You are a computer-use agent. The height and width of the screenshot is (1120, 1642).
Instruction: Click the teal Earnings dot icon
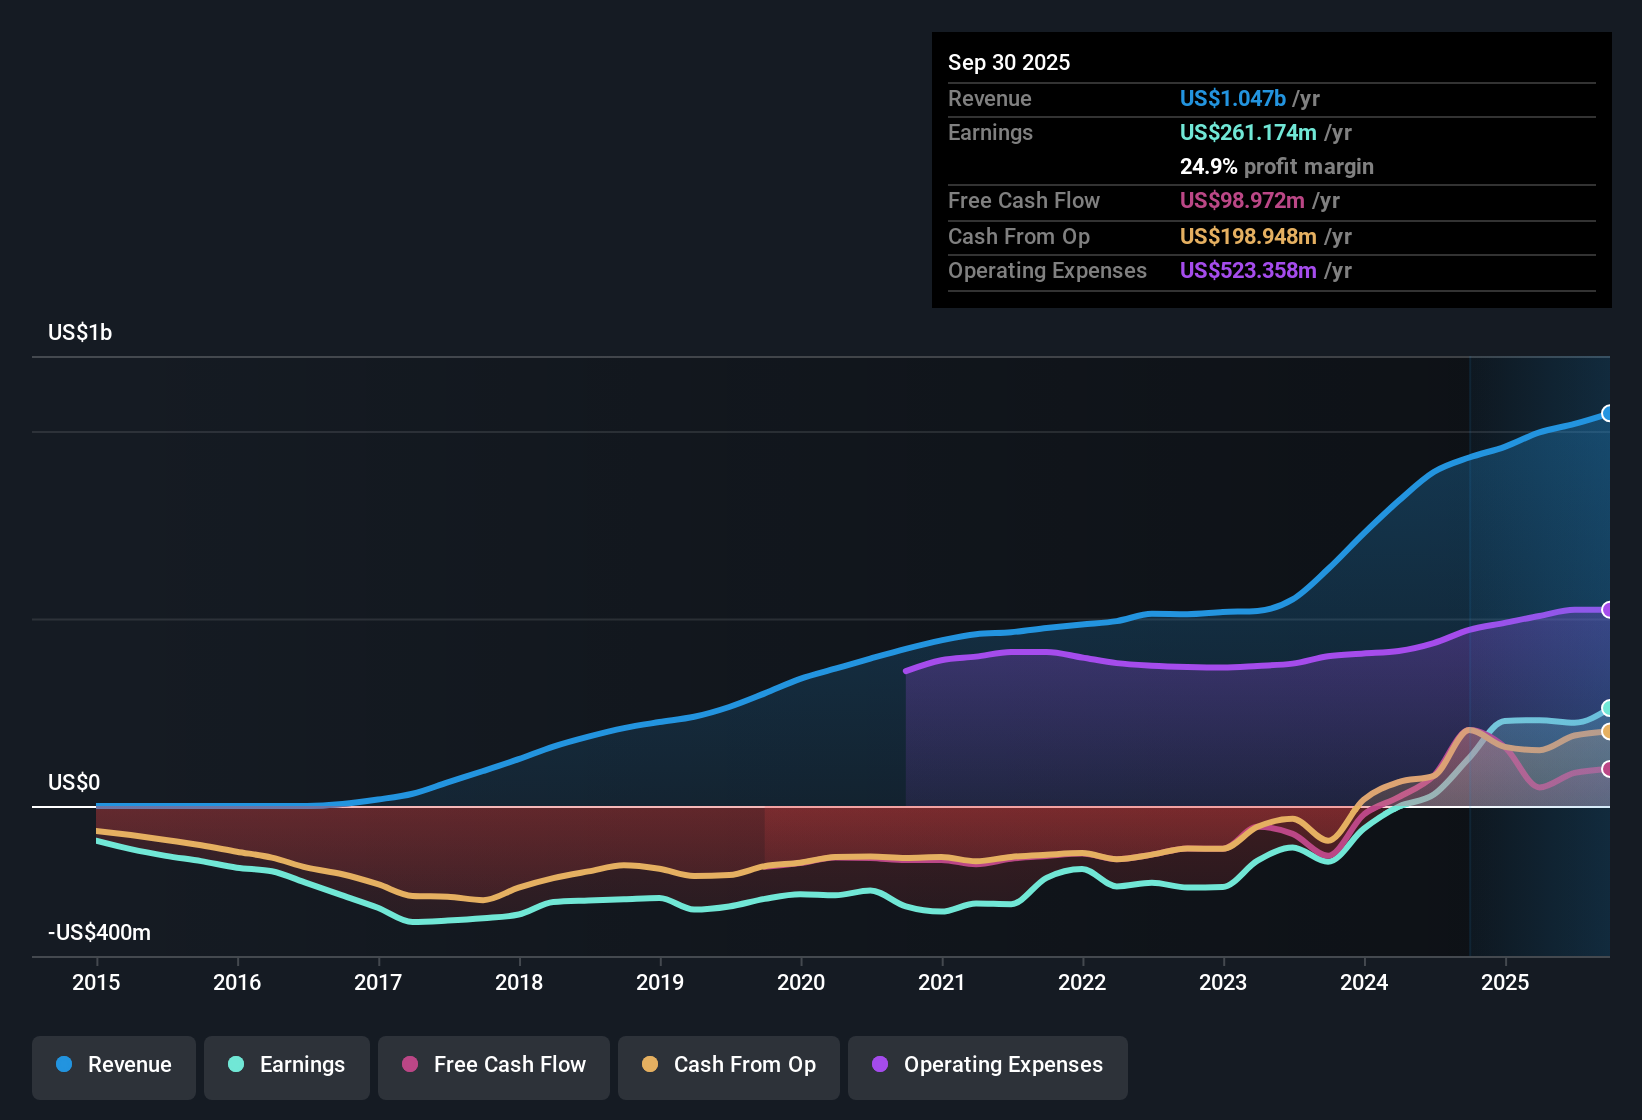tap(236, 1066)
